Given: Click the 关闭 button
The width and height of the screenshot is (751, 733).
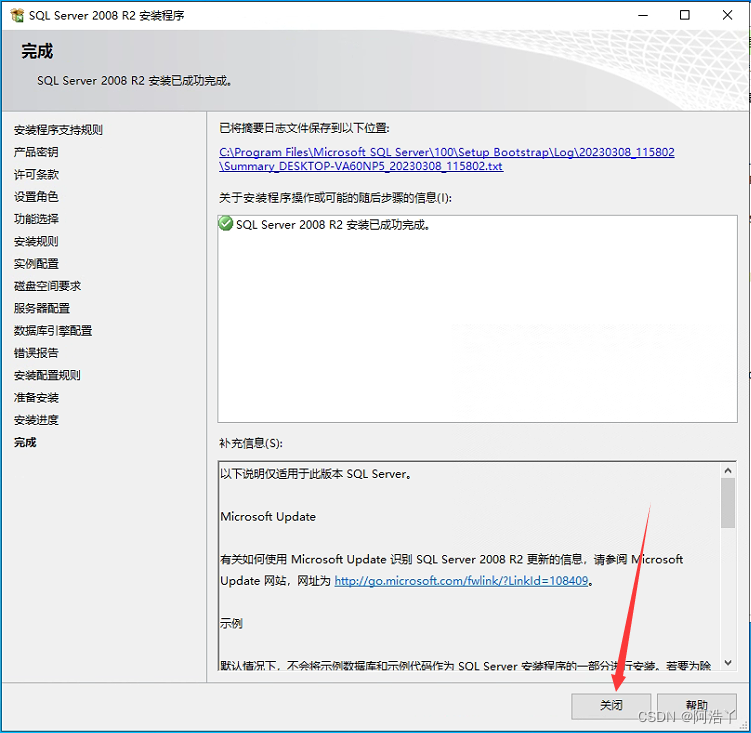Looking at the screenshot, I should [x=611, y=706].
